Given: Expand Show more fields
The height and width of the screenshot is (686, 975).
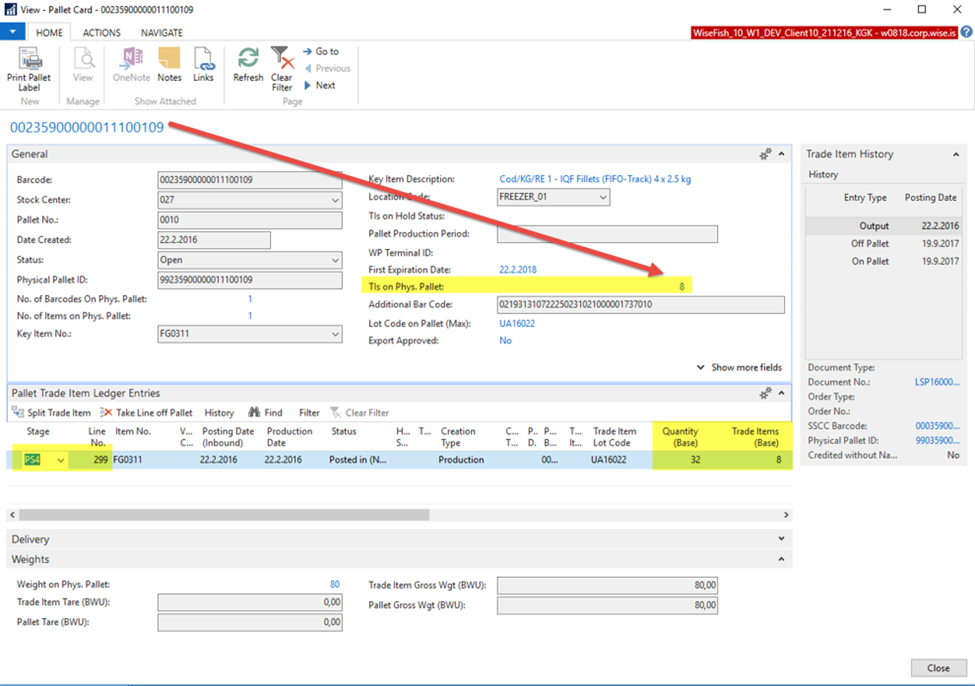Looking at the screenshot, I should (739, 367).
